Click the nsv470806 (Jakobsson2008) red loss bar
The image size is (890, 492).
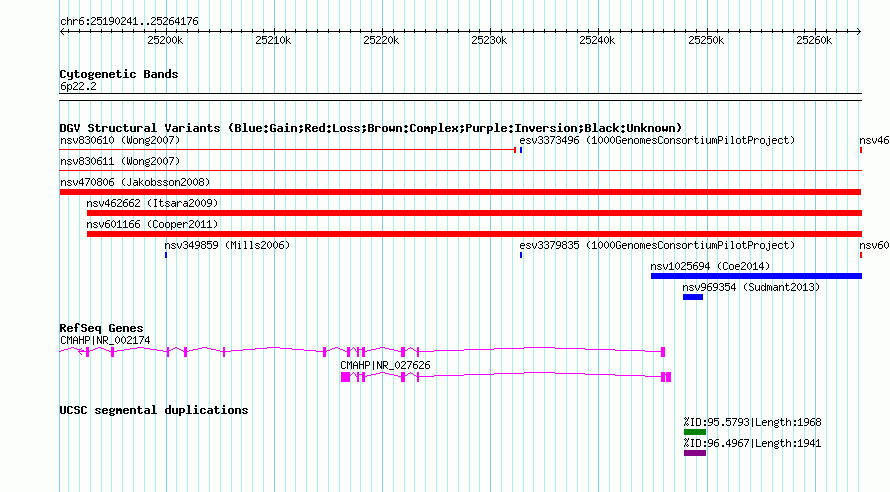coord(460,192)
